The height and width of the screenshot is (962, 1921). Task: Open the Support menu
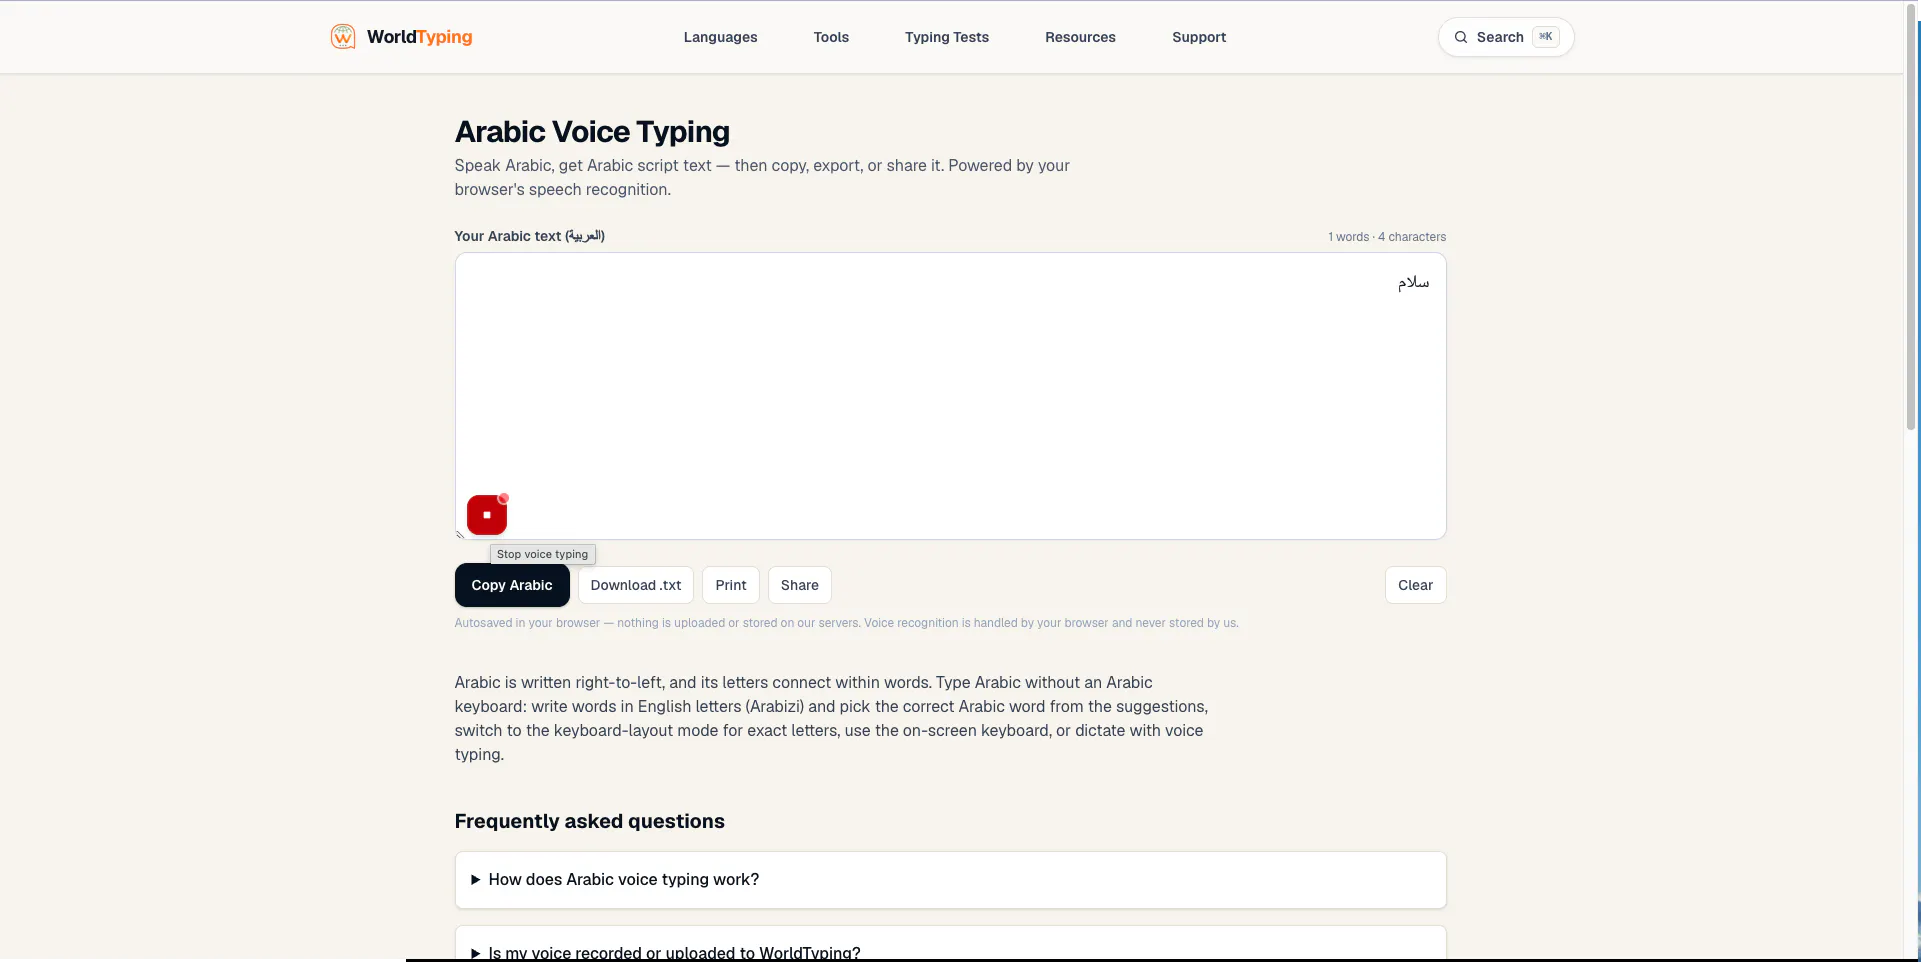[x=1199, y=37]
